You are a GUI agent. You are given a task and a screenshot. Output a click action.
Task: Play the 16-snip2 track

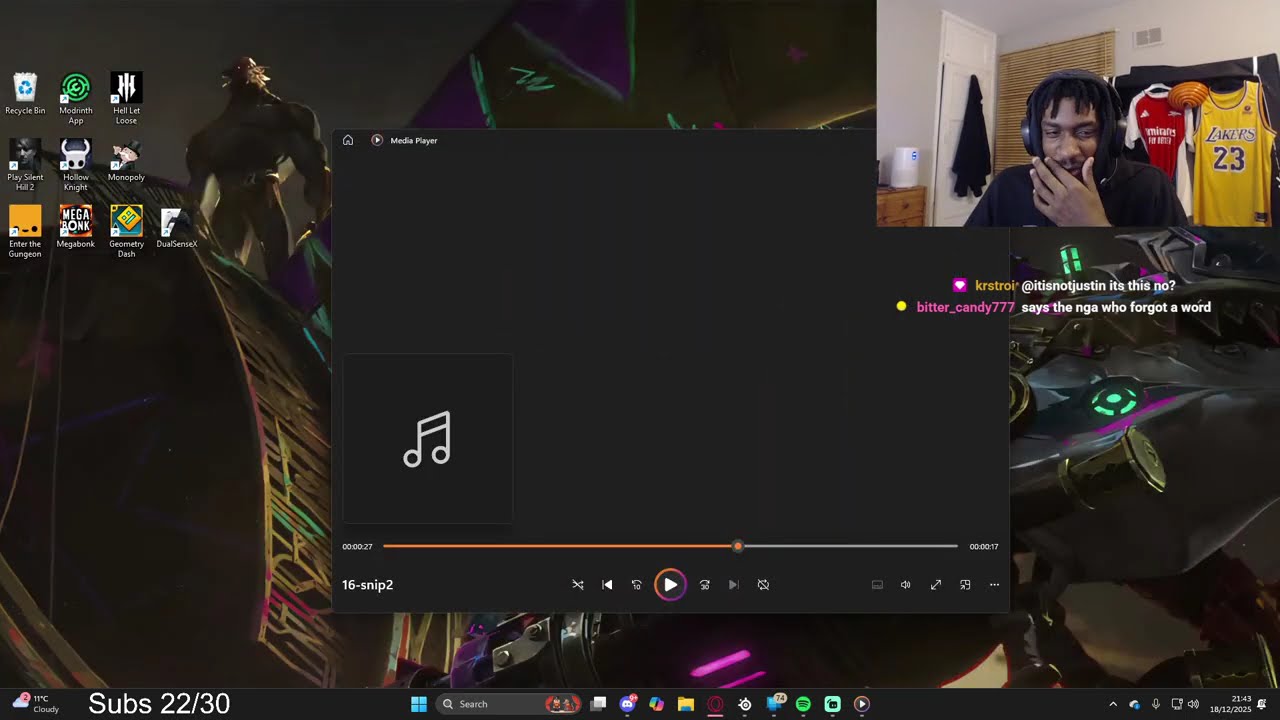point(670,585)
